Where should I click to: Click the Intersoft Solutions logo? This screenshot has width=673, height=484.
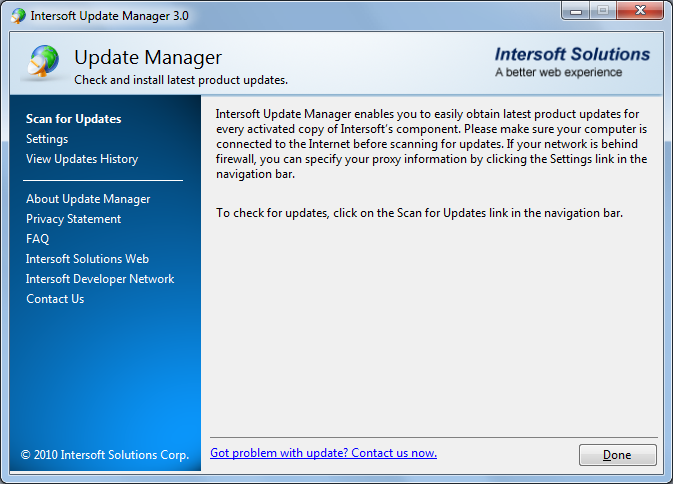pos(572,62)
